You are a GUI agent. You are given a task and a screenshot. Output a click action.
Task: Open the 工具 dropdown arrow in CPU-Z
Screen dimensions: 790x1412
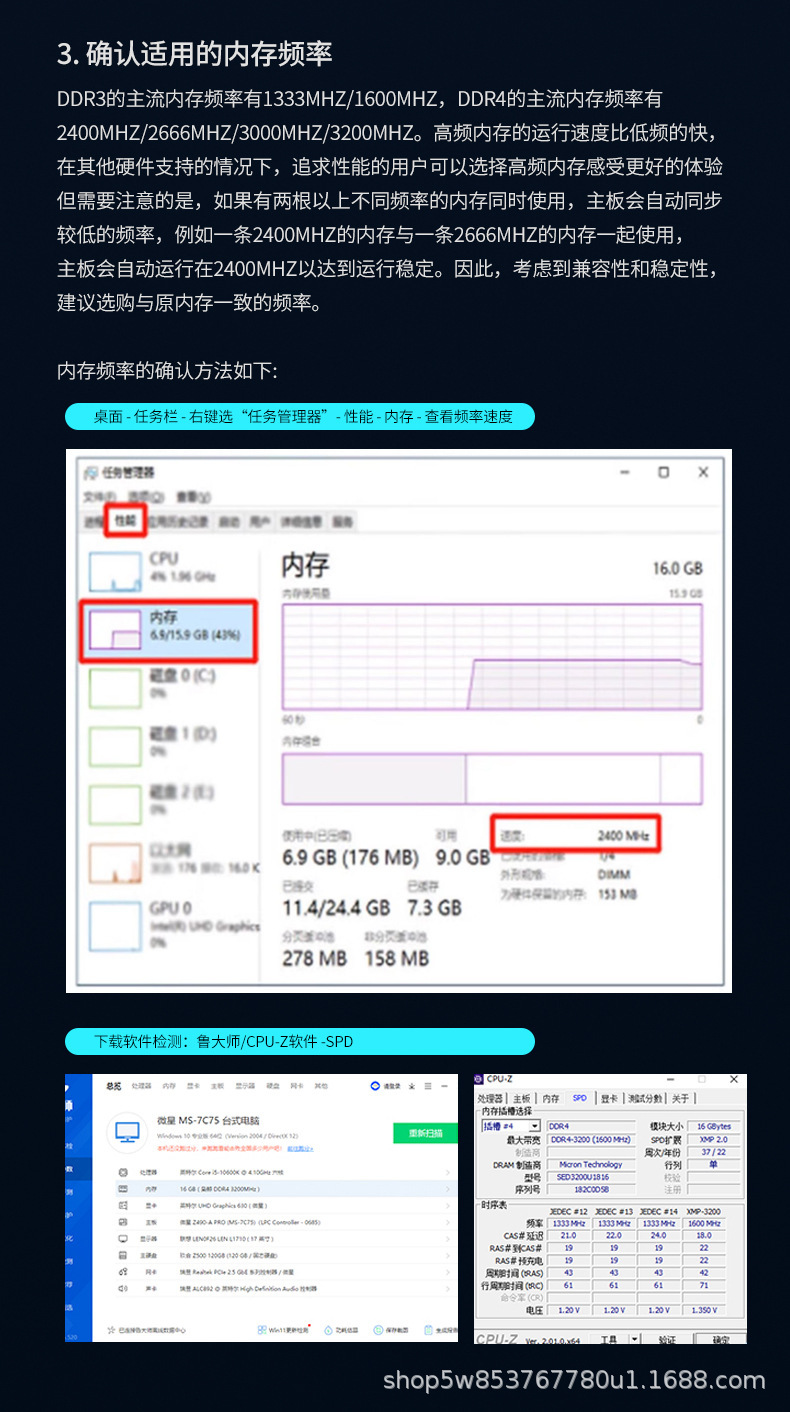click(634, 1339)
